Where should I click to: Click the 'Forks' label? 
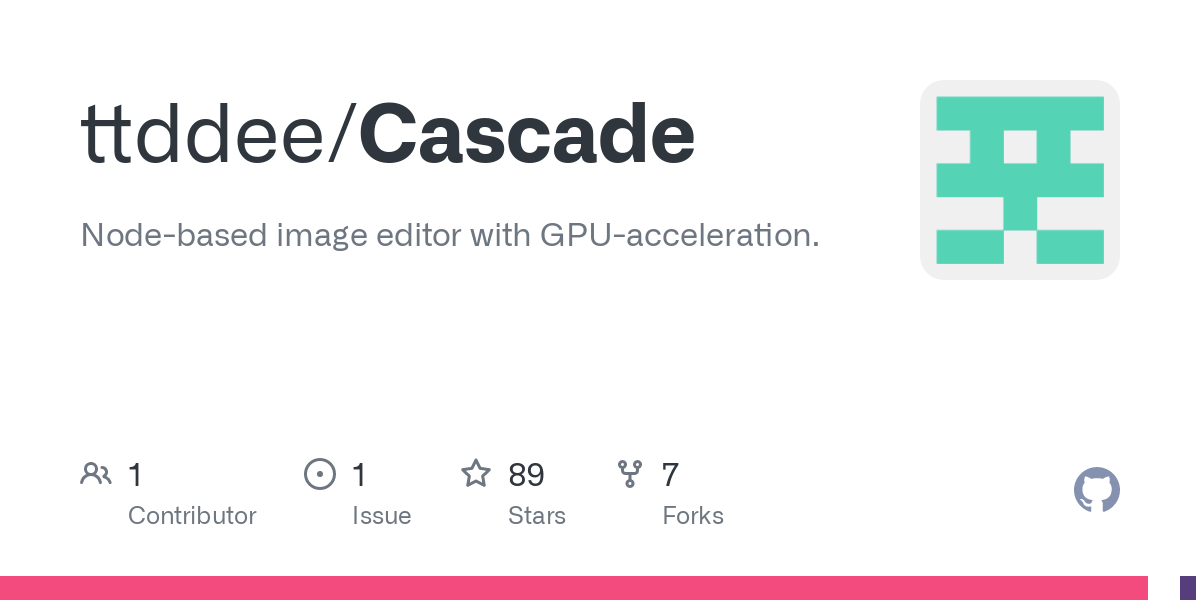(x=693, y=516)
